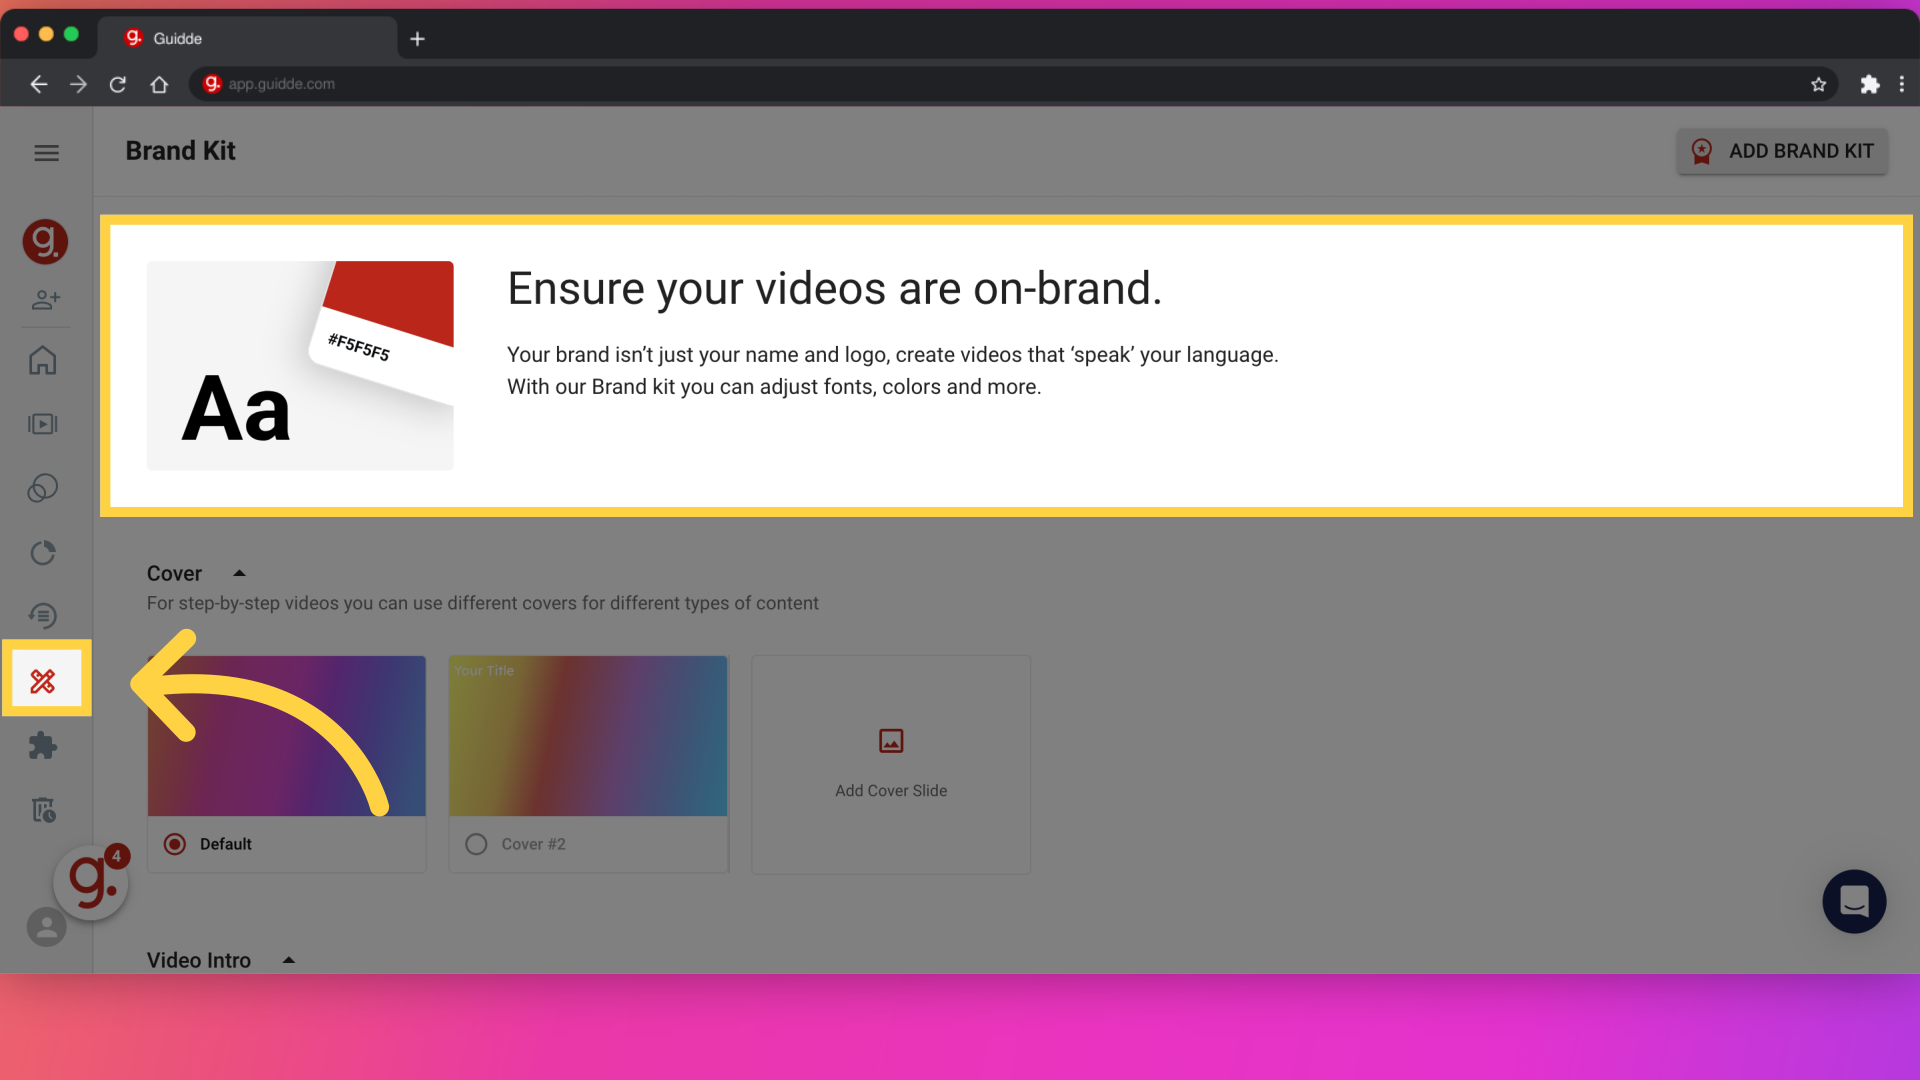The width and height of the screenshot is (1920, 1080).
Task: Click the Guidde workspace logo in sidebar
Action: pyautogui.click(x=45, y=241)
